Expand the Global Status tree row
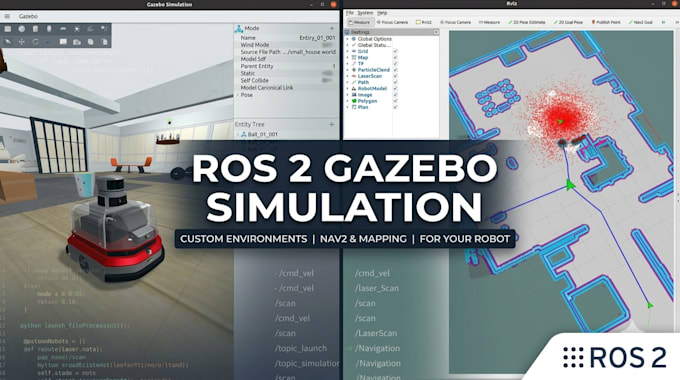The width and height of the screenshot is (680, 380). [x=347, y=45]
